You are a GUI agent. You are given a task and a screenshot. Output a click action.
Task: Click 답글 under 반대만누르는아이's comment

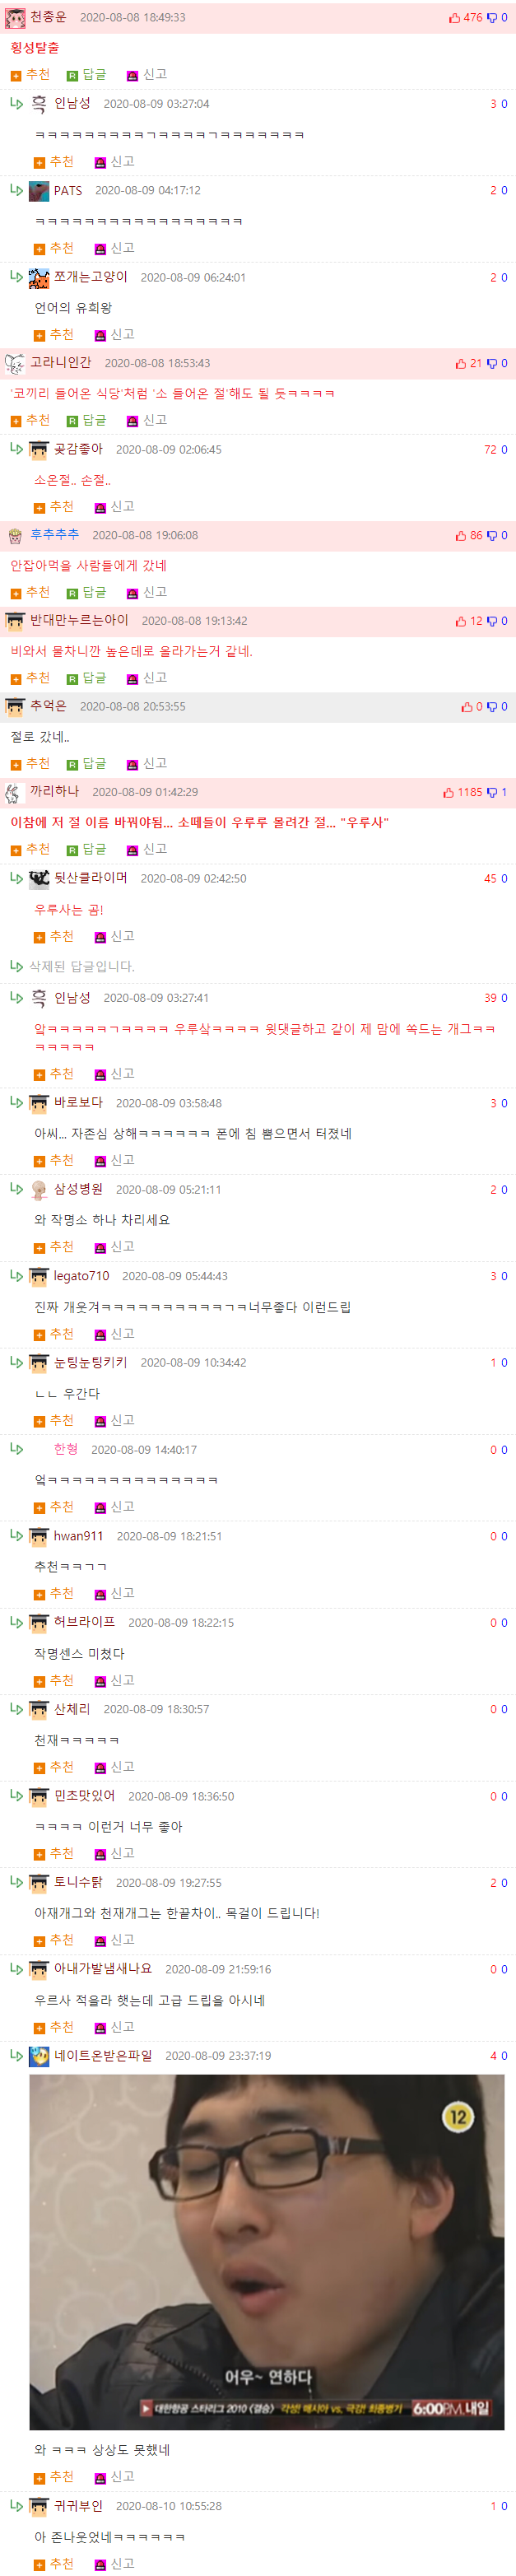tap(87, 679)
